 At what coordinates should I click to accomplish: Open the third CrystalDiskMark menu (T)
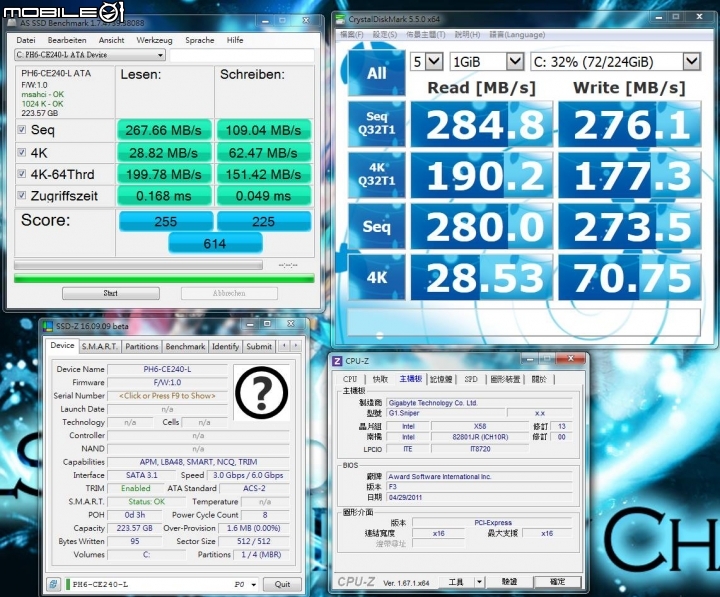[426, 34]
